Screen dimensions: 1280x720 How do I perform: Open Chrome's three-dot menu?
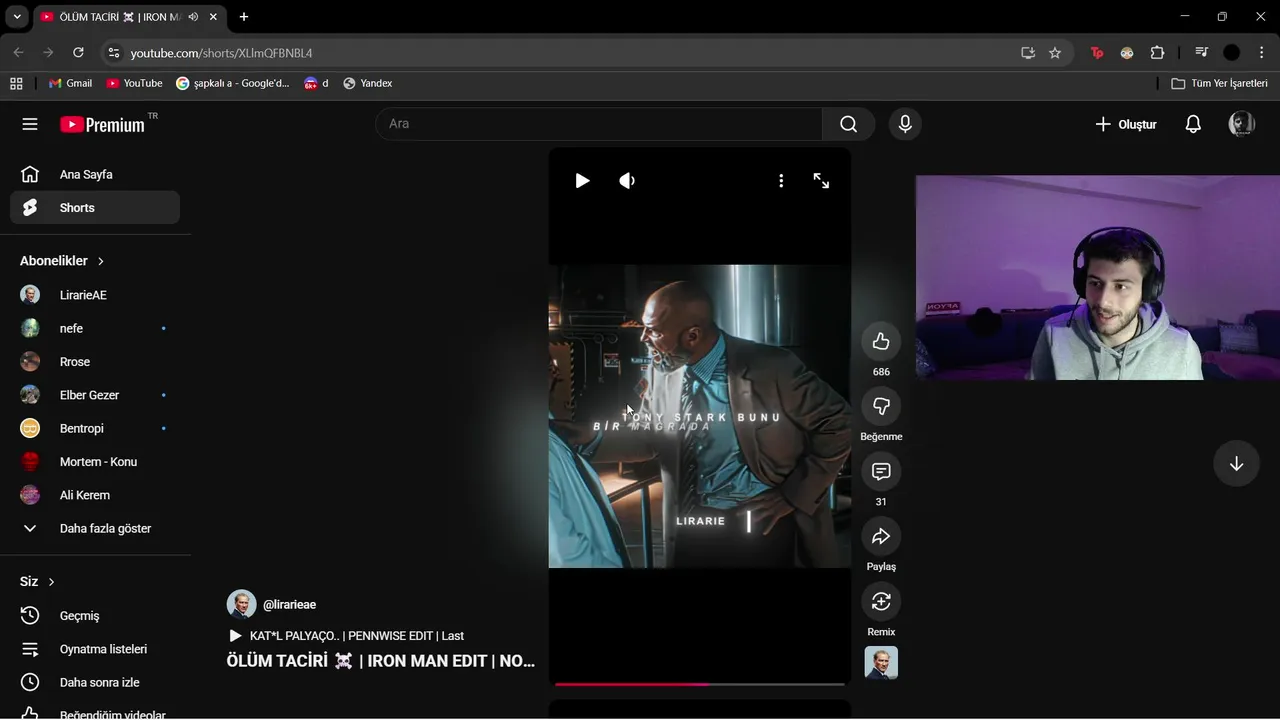click(1262, 53)
